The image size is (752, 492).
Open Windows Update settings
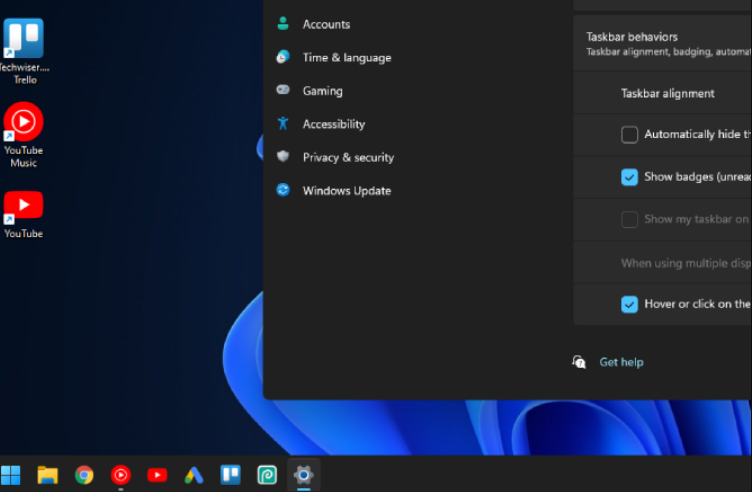[347, 191]
